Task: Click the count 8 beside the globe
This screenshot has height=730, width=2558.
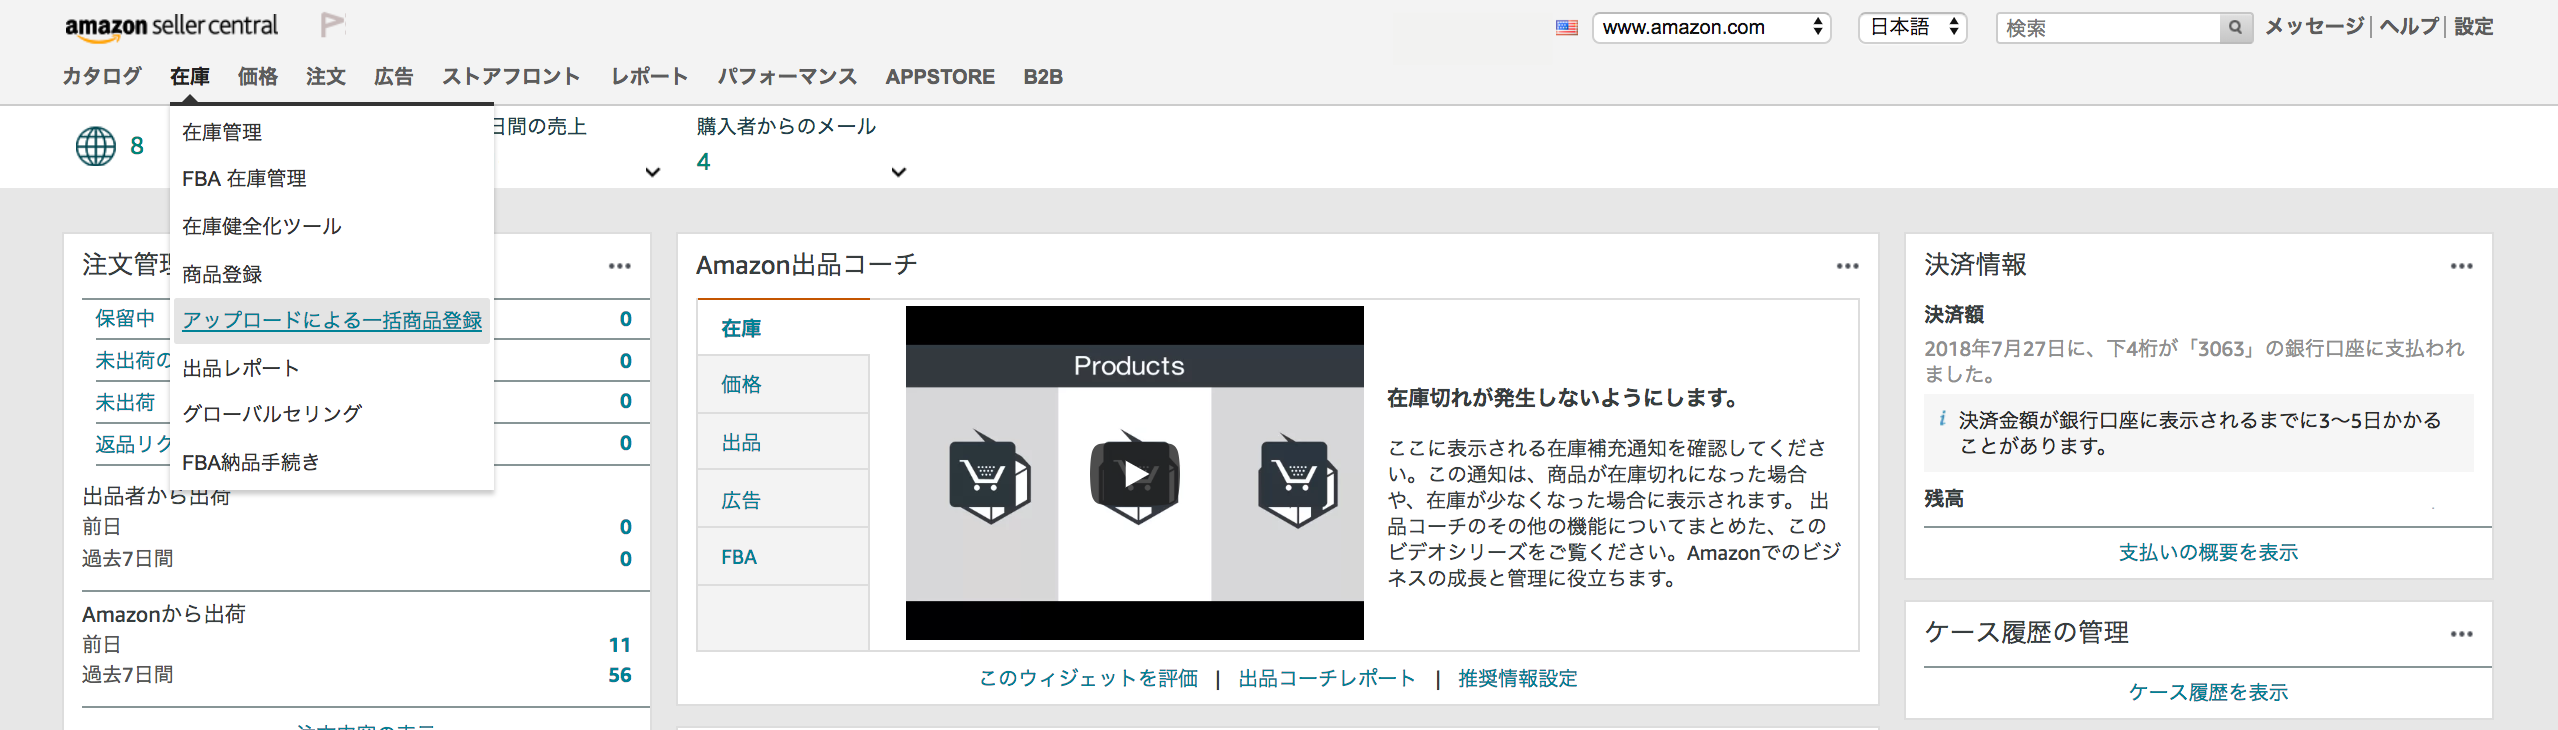Action: 137,146
